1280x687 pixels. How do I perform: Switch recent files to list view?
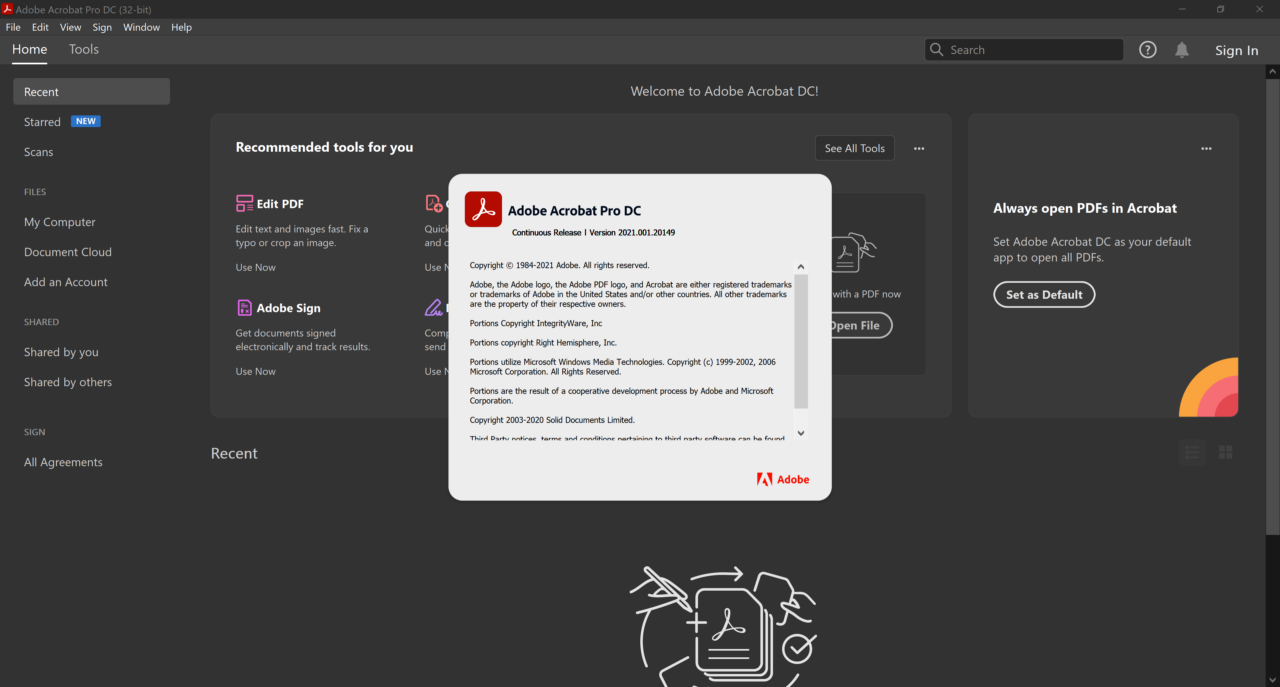click(x=1192, y=453)
